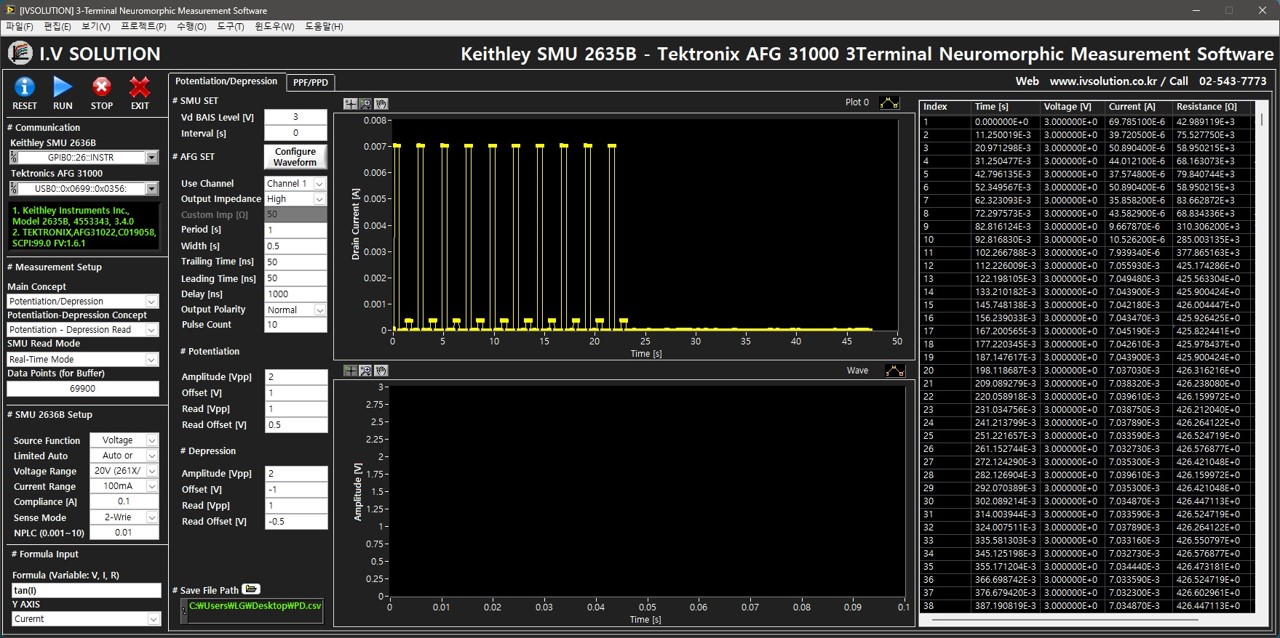Click the Vd BAIS Level input field
Screen dimensions: 1280x638
(x=295, y=117)
